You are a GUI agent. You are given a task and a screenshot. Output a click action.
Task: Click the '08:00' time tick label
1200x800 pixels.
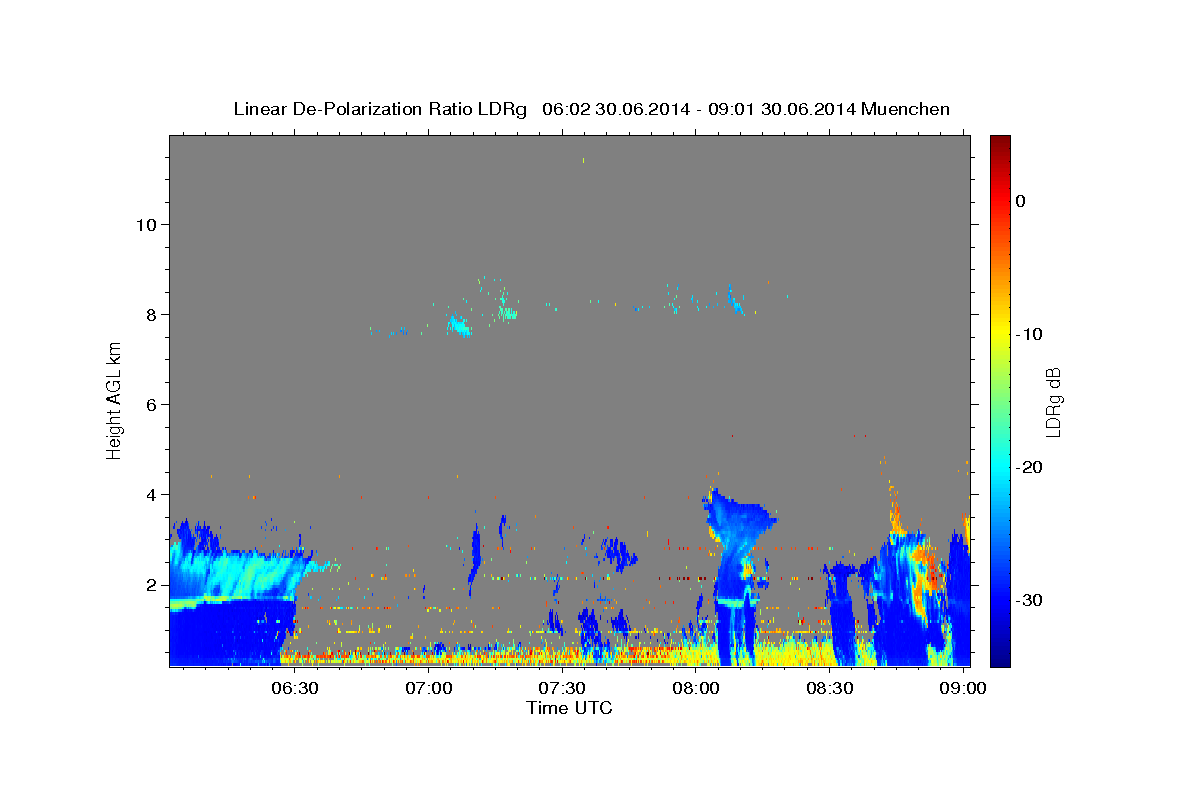(x=696, y=689)
